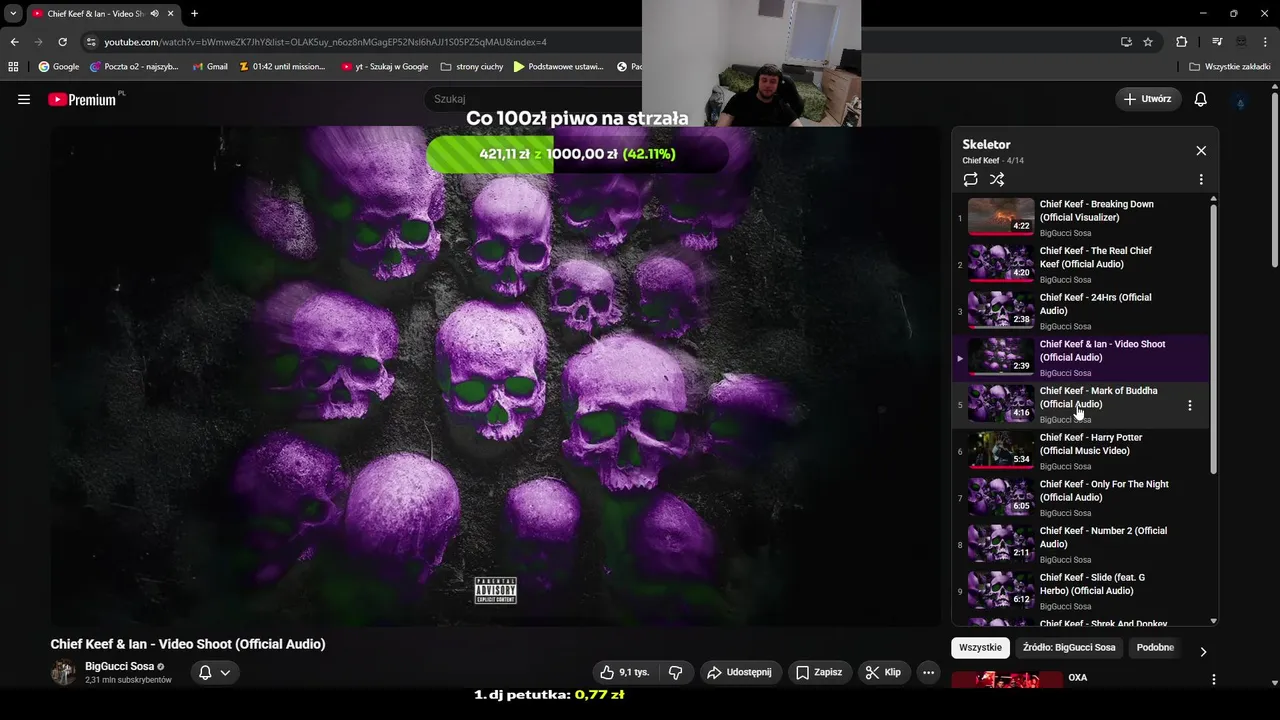Open the BigGucci Sosa channel link
This screenshot has width=1280, height=720.
tap(119, 666)
